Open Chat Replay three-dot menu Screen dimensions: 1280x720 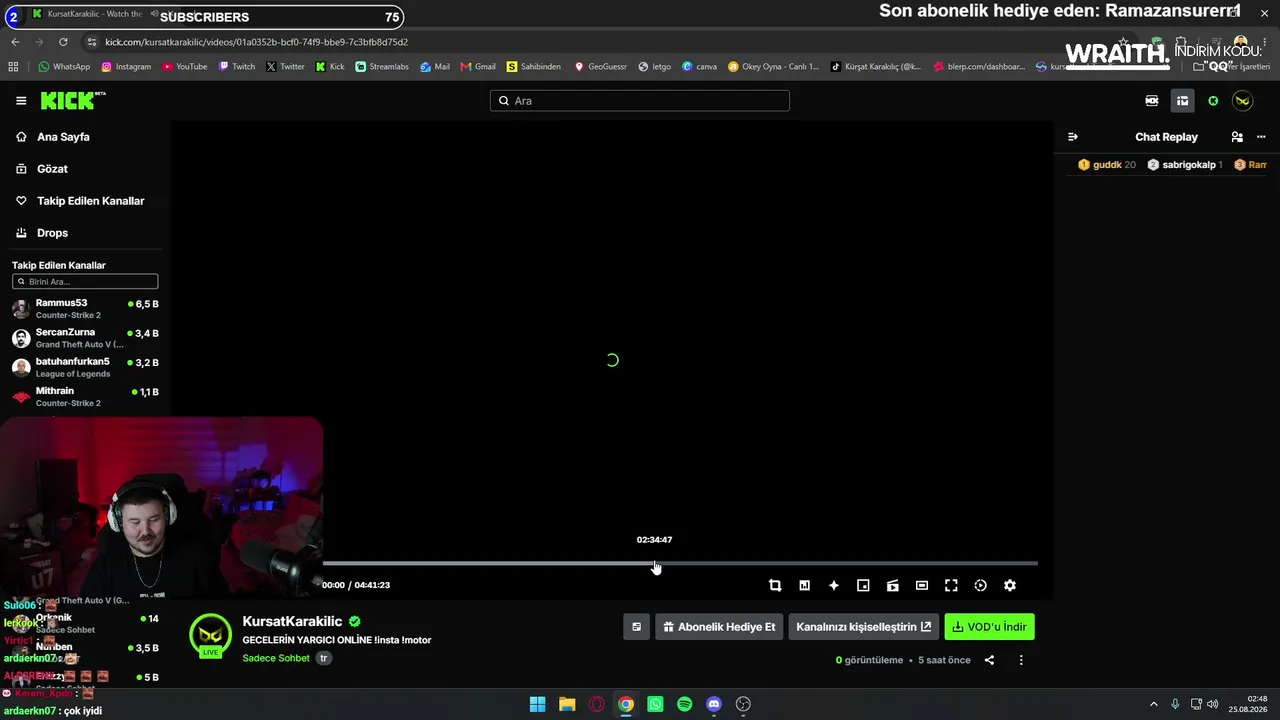click(1261, 137)
